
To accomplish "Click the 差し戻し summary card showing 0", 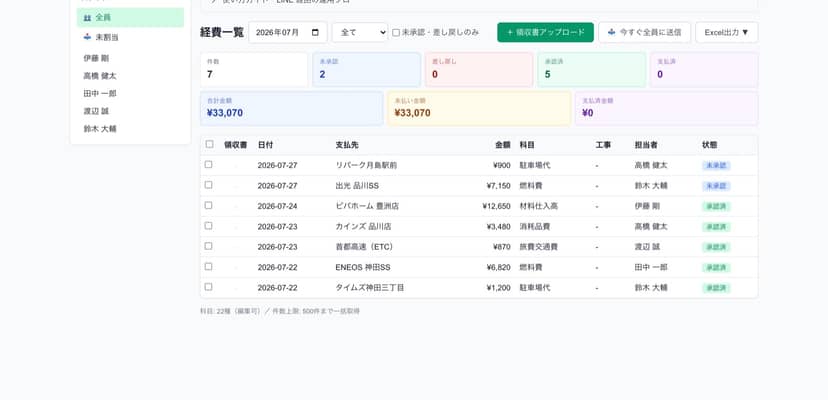I will pyautogui.click(x=479, y=70).
